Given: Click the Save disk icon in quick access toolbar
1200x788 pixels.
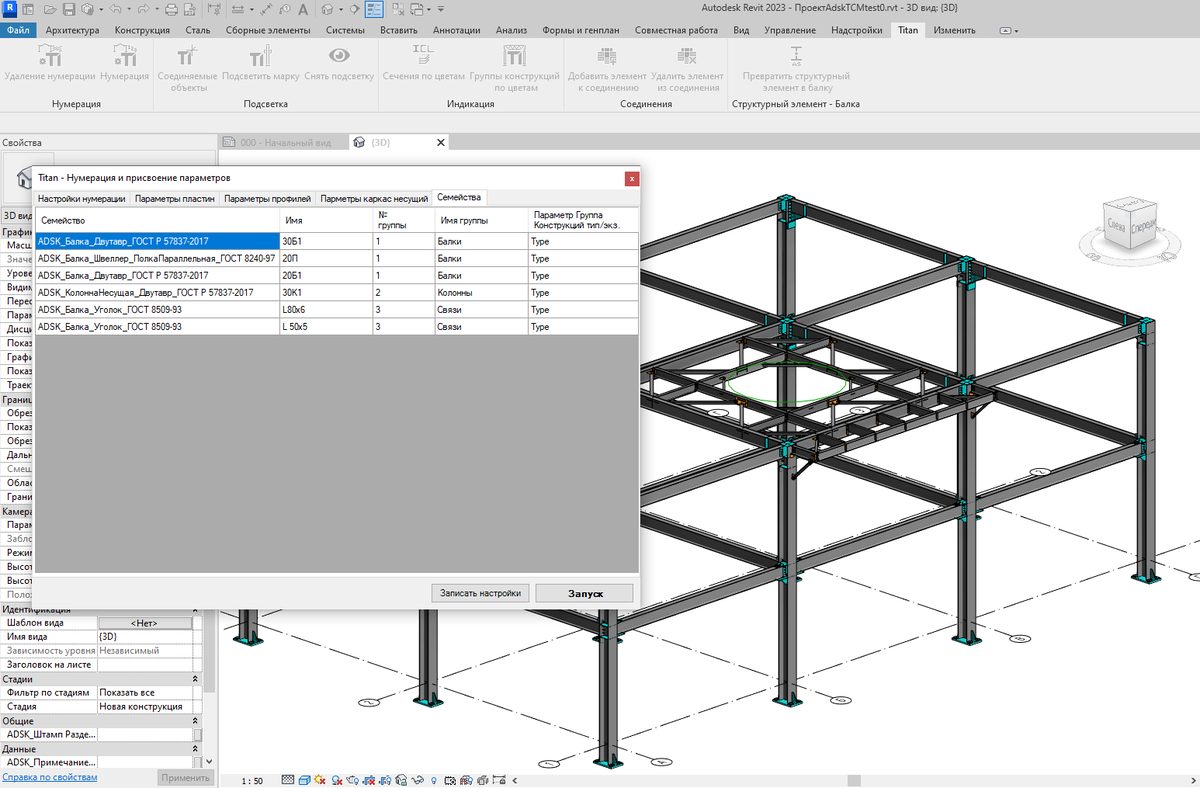Looking at the screenshot, I should point(69,10).
